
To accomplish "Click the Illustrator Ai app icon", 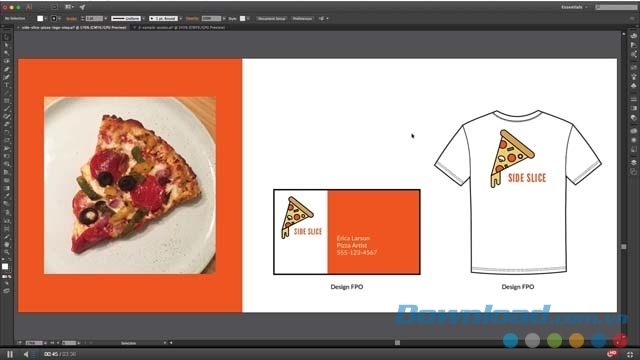I will (x=29, y=7).
